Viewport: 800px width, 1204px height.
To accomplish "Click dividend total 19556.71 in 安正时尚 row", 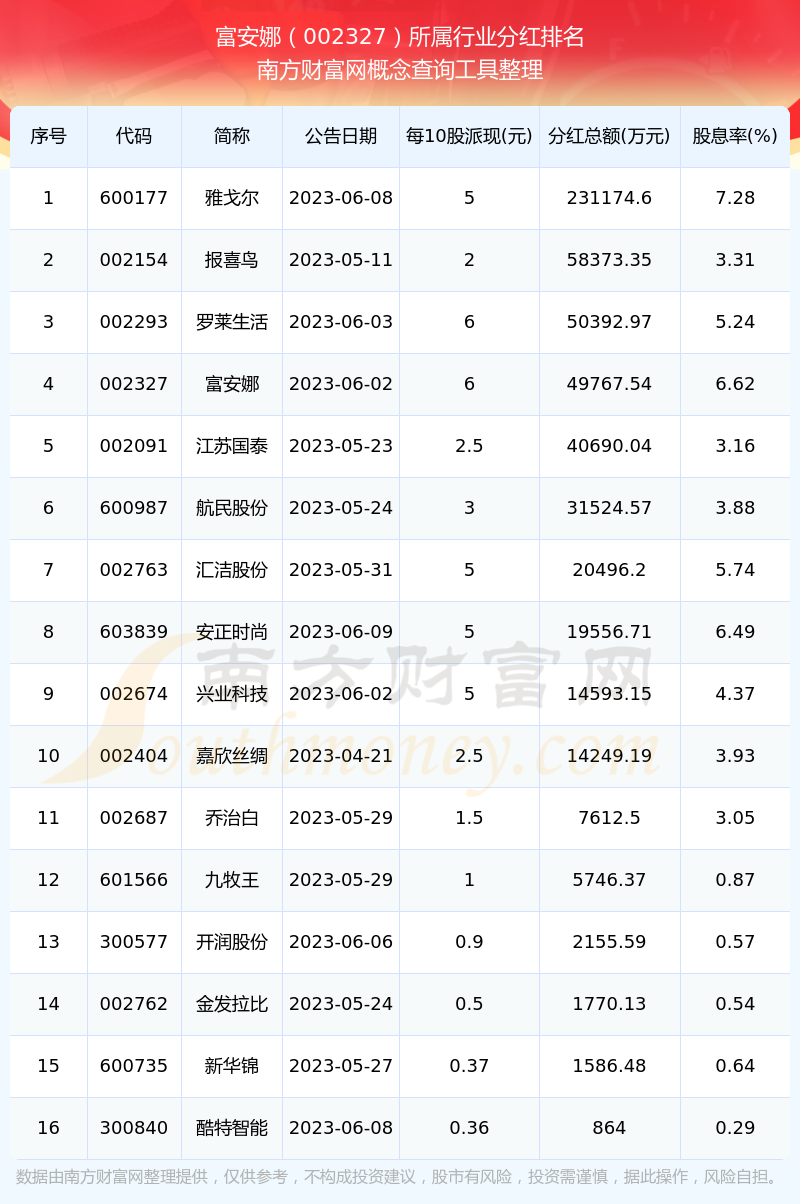I will pos(609,632).
